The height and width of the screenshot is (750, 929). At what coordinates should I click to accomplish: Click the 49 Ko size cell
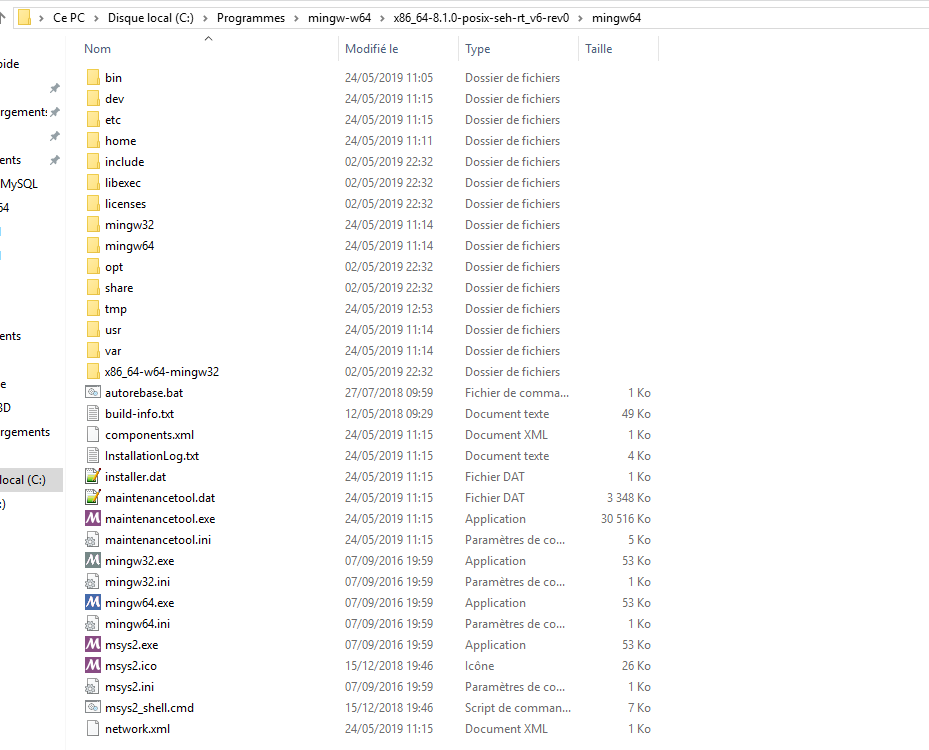click(x=636, y=414)
